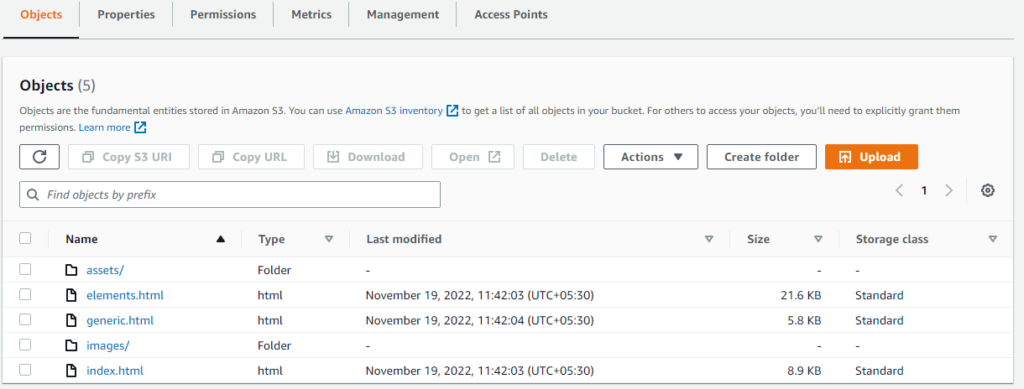Check the box for assets/ folder
Viewport: 1024px width, 389px height.
25,269
